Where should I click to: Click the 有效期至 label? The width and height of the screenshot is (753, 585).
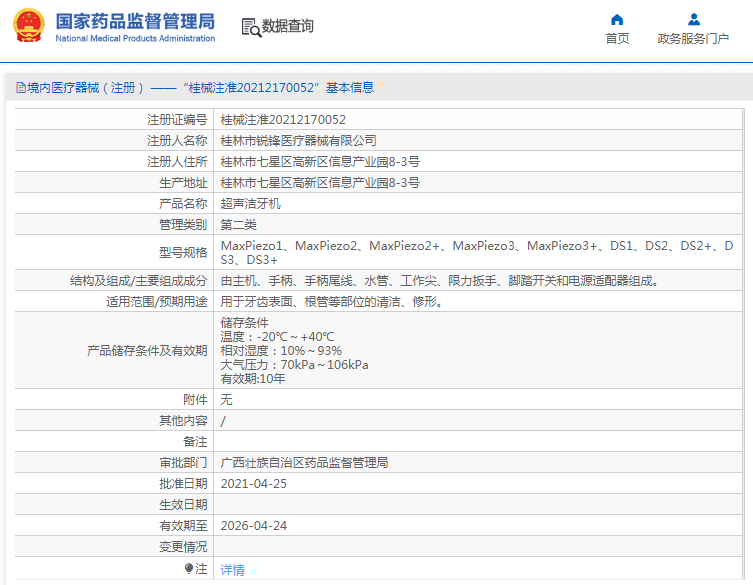pyautogui.click(x=183, y=526)
